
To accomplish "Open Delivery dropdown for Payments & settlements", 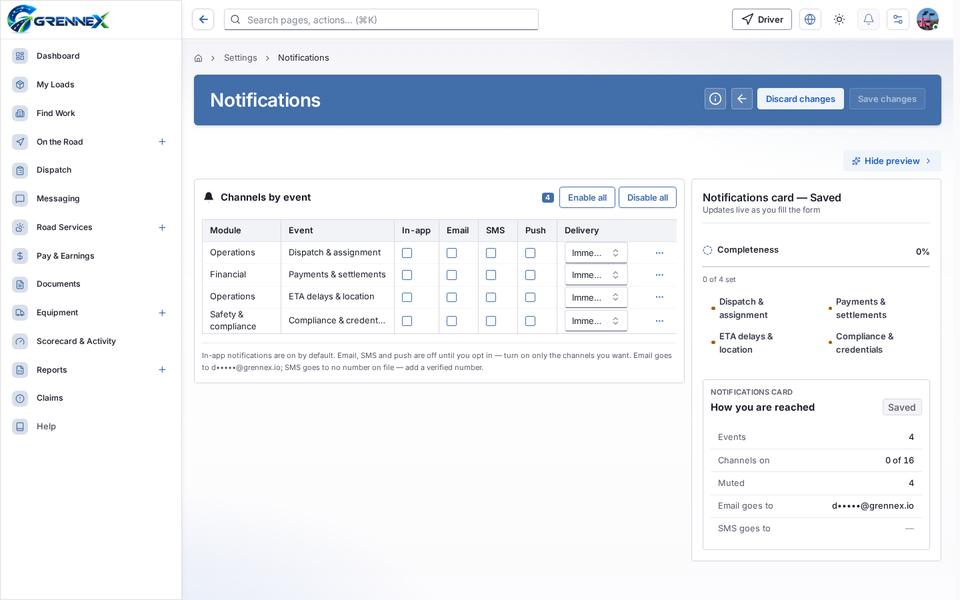I will 596,275.
